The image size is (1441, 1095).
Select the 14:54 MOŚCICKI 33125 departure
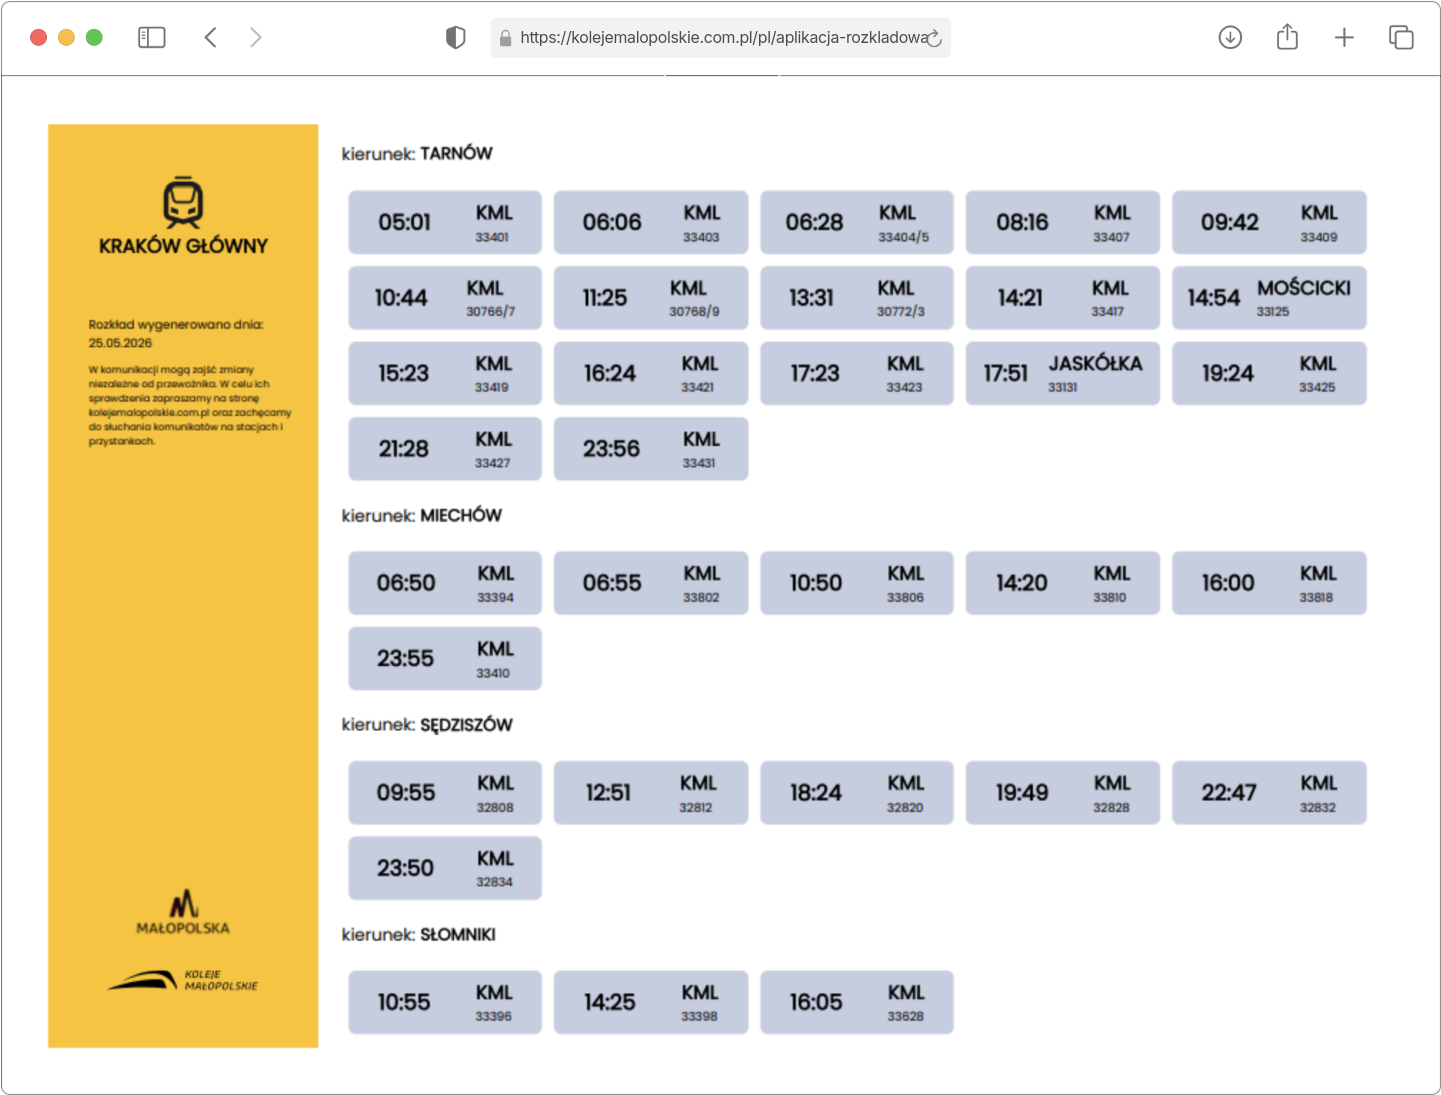pyautogui.click(x=1269, y=298)
